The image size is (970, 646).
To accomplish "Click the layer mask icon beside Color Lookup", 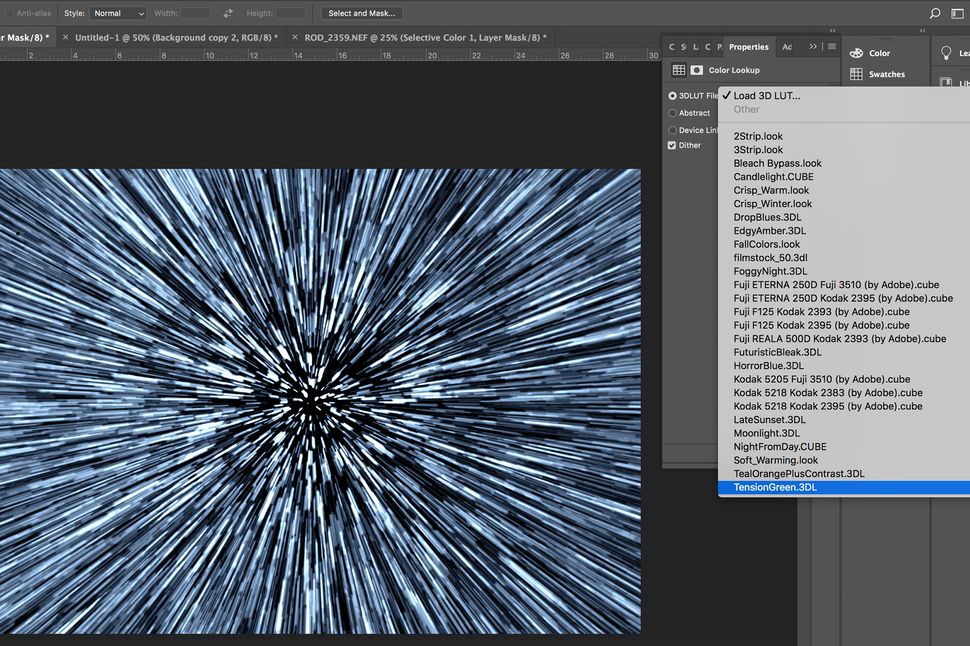I will coord(697,70).
